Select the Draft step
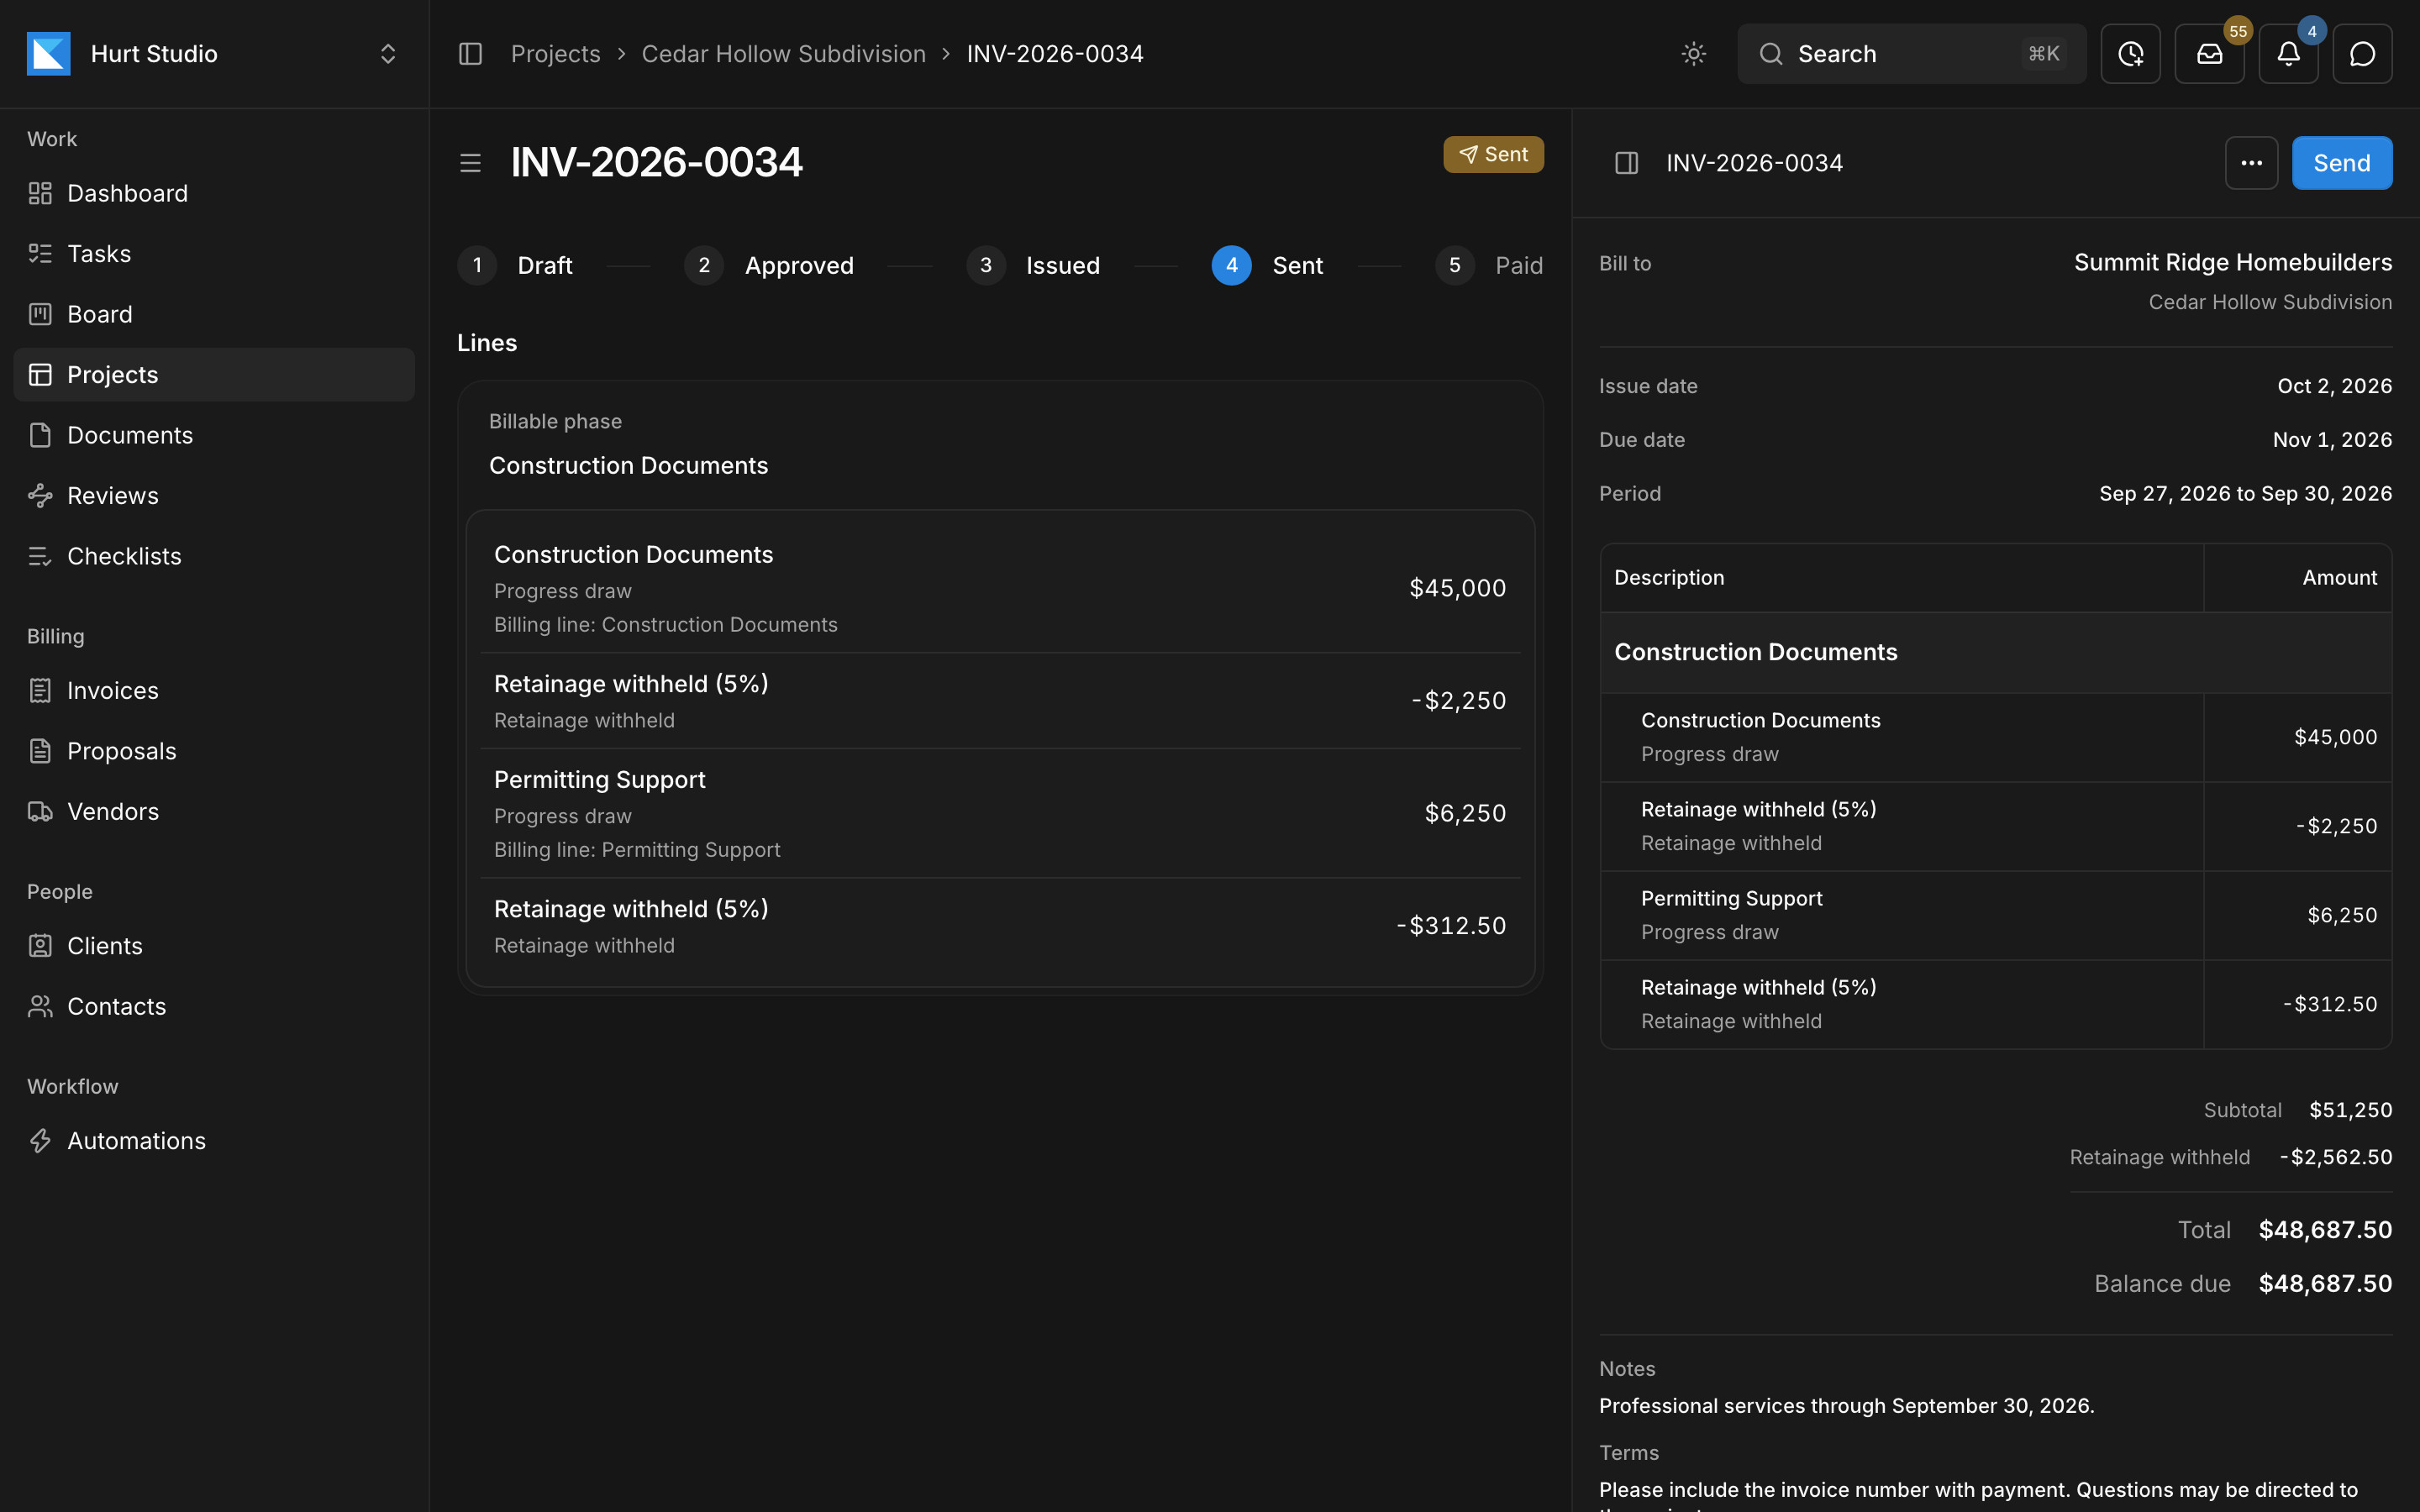This screenshot has width=2420, height=1512. (516, 266)
